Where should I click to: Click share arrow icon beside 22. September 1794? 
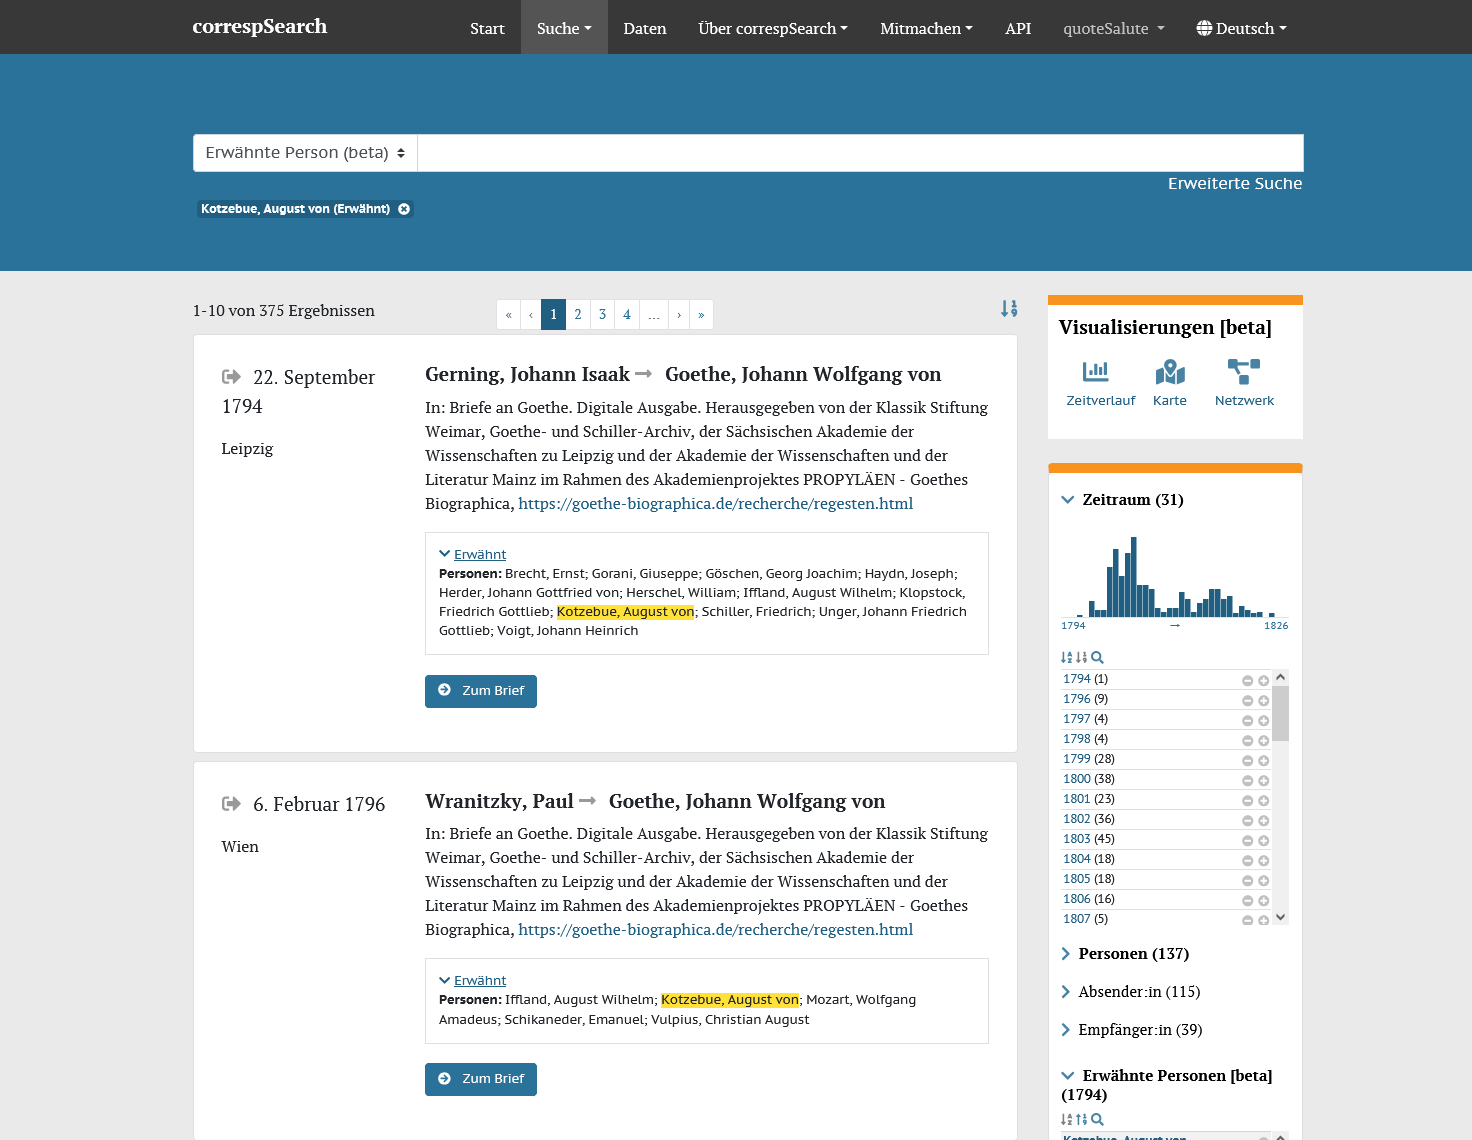point(231,377)
